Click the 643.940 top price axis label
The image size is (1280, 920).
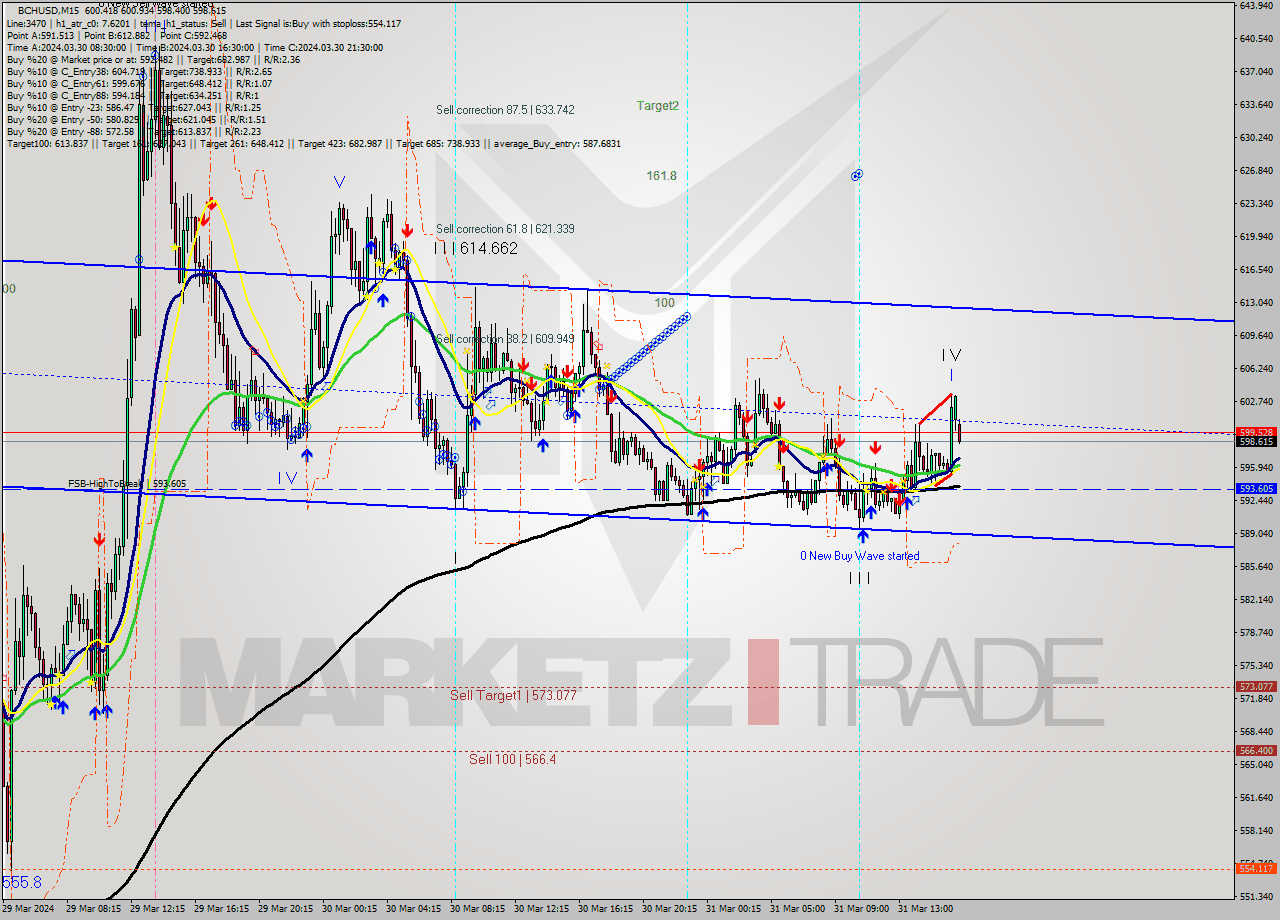pos(1256,5)
